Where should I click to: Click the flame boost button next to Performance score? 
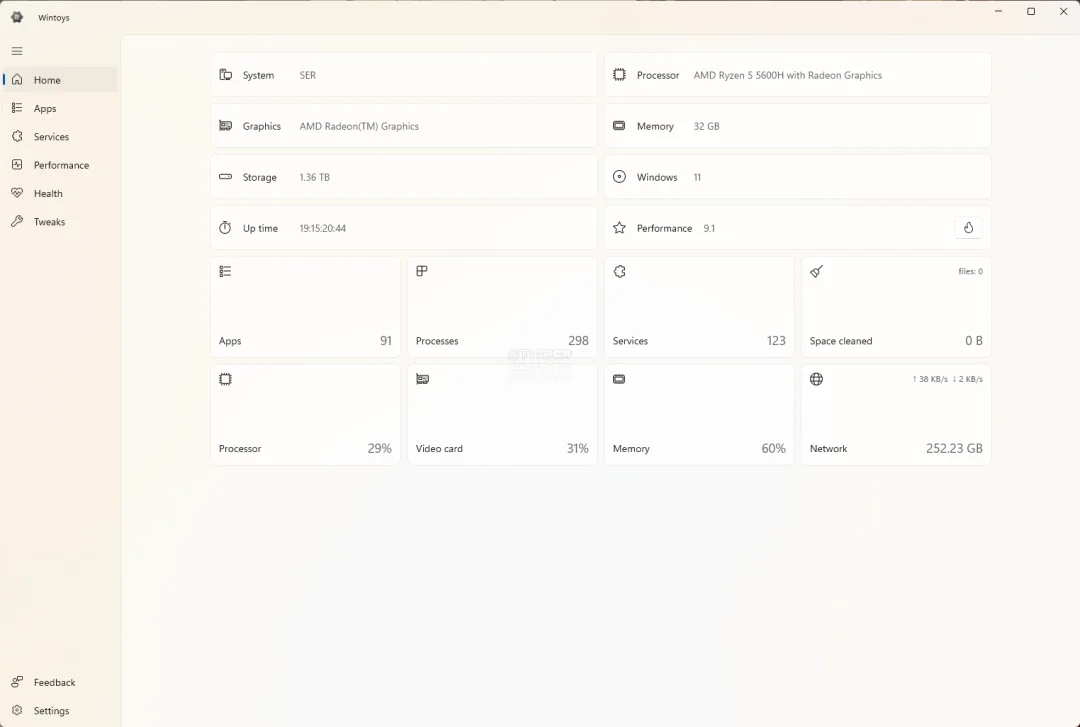pyautogui.click(x=968, y=227)
